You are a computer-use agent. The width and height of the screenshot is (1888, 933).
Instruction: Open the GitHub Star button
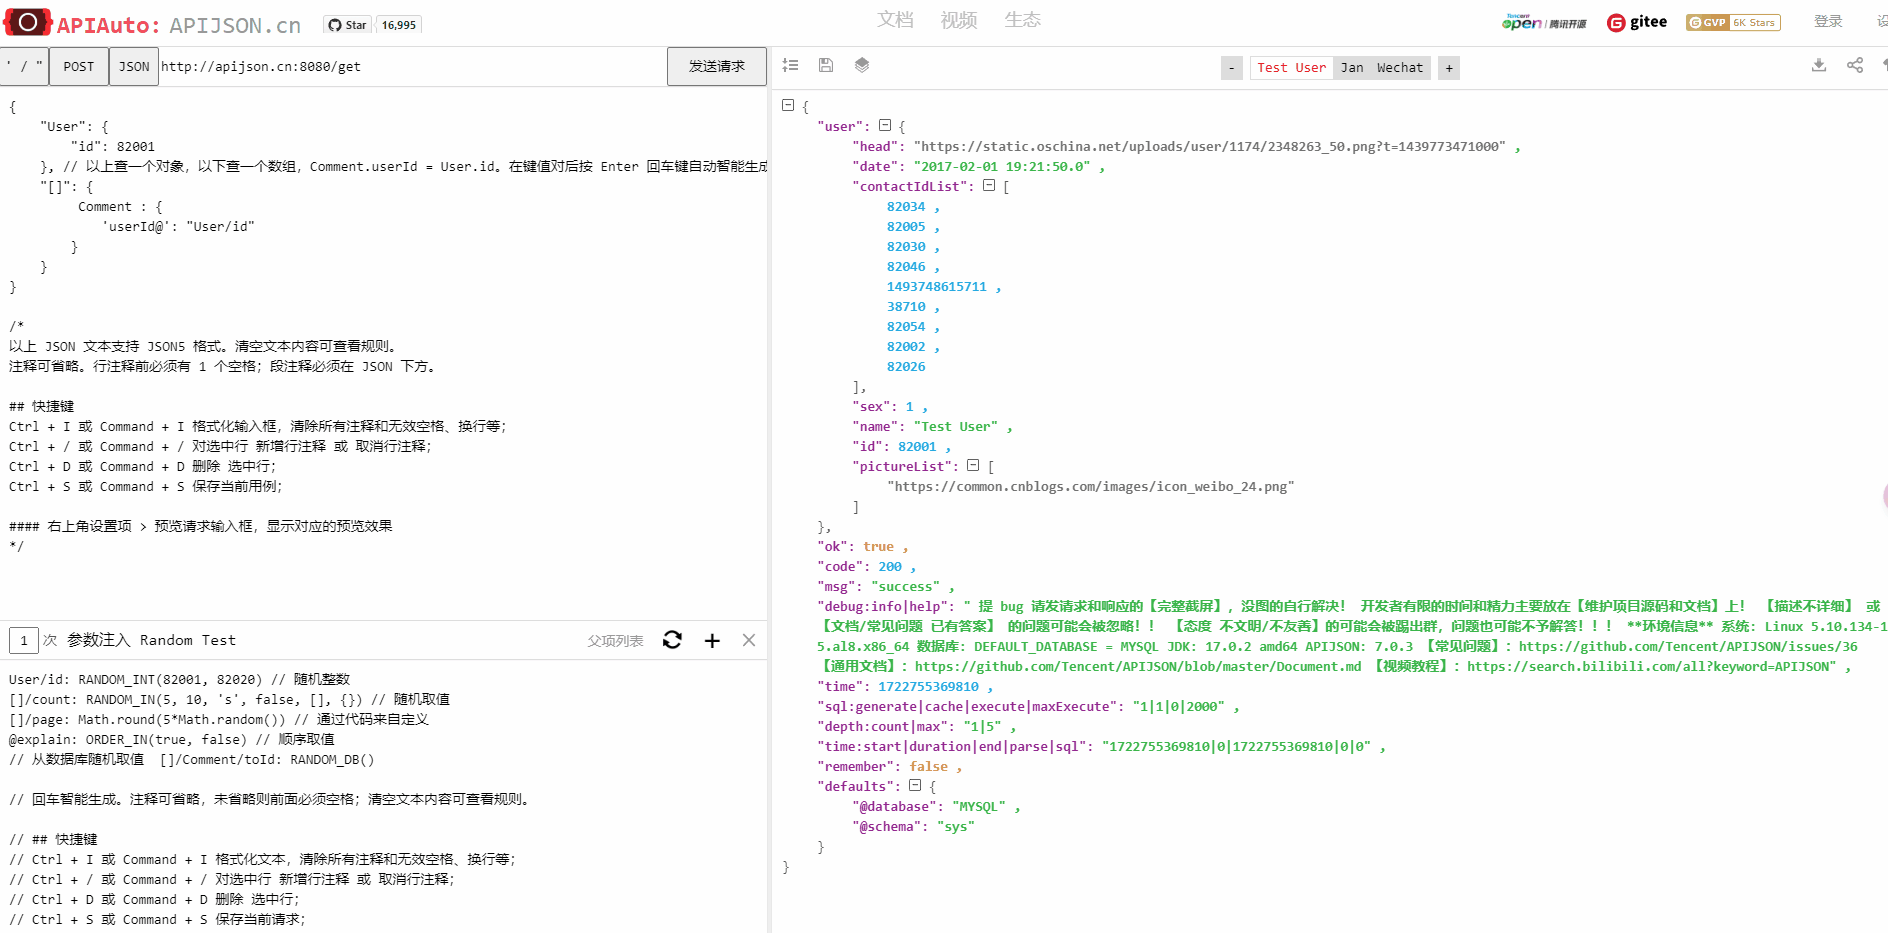[347, 25]
